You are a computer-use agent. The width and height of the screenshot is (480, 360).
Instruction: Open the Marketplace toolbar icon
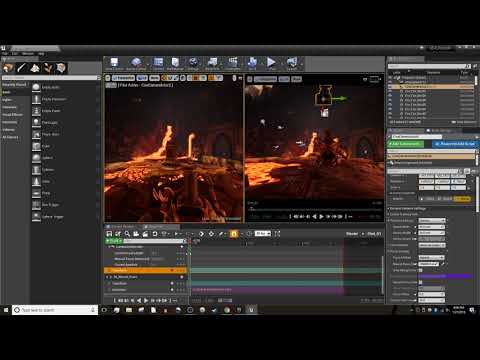(x=175, y=63)
